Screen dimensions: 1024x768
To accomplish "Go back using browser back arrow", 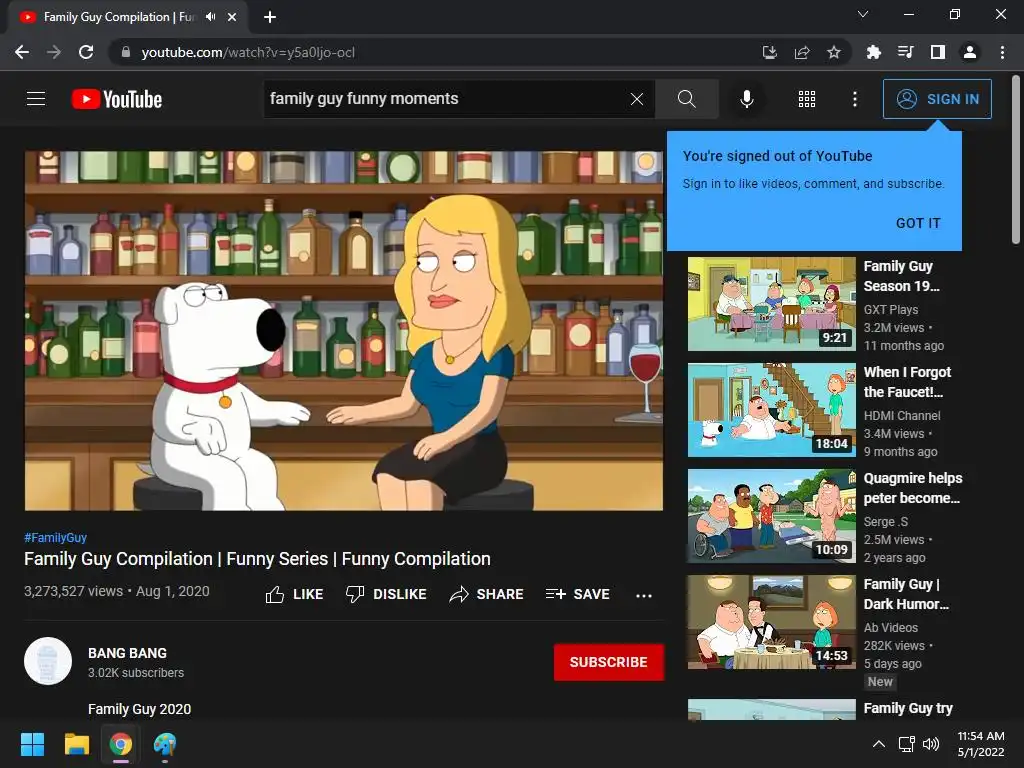I will [x=22, y=52].
